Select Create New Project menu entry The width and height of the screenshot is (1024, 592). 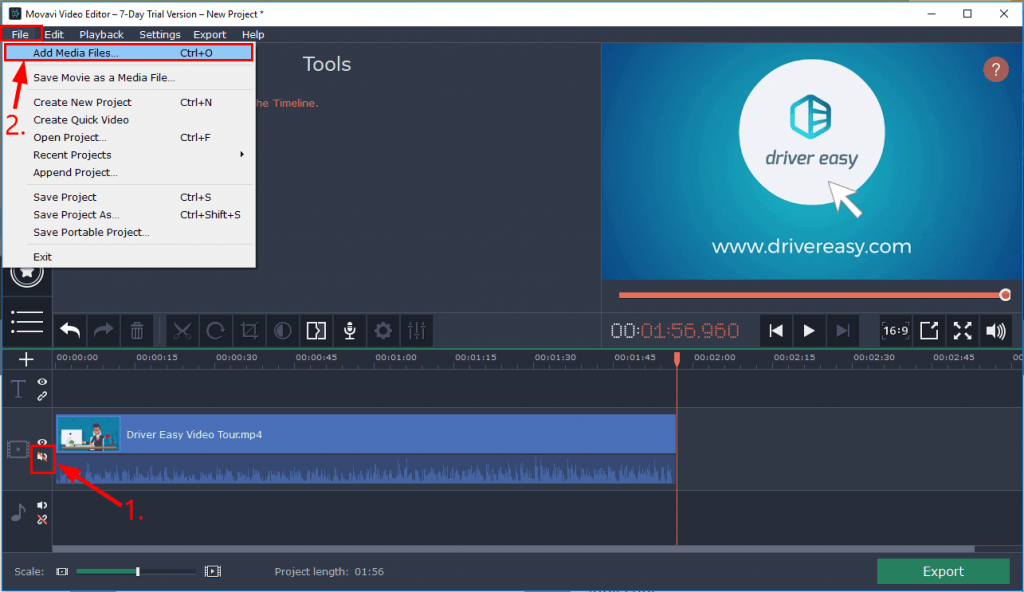pos(129,103)
